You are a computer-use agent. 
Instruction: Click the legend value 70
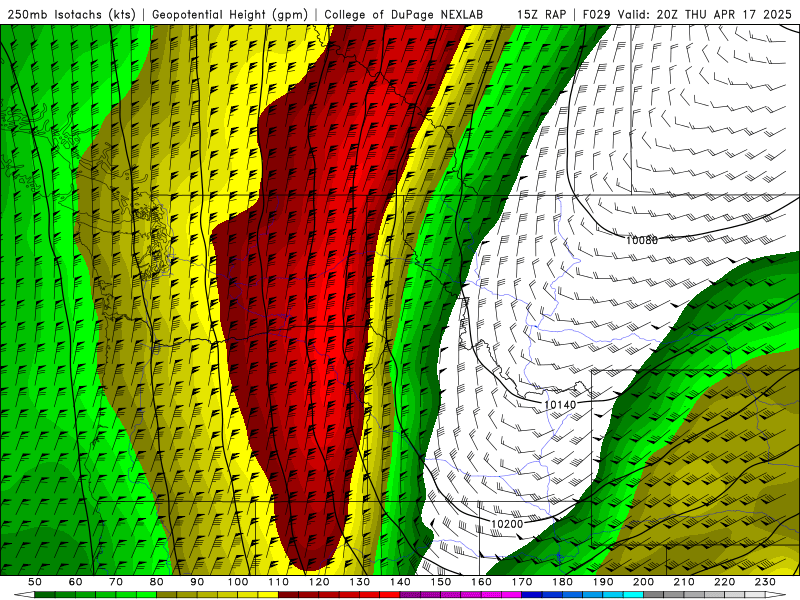coord(116,582)
